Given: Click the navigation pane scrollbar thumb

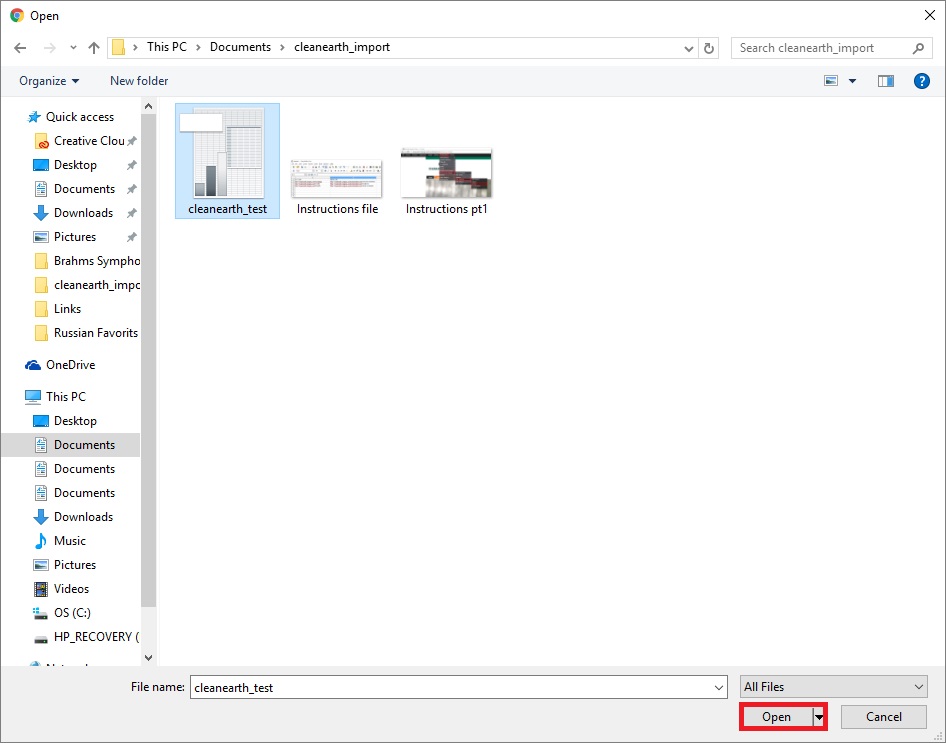Looking at the screenshot, I should tap(148, 360).
